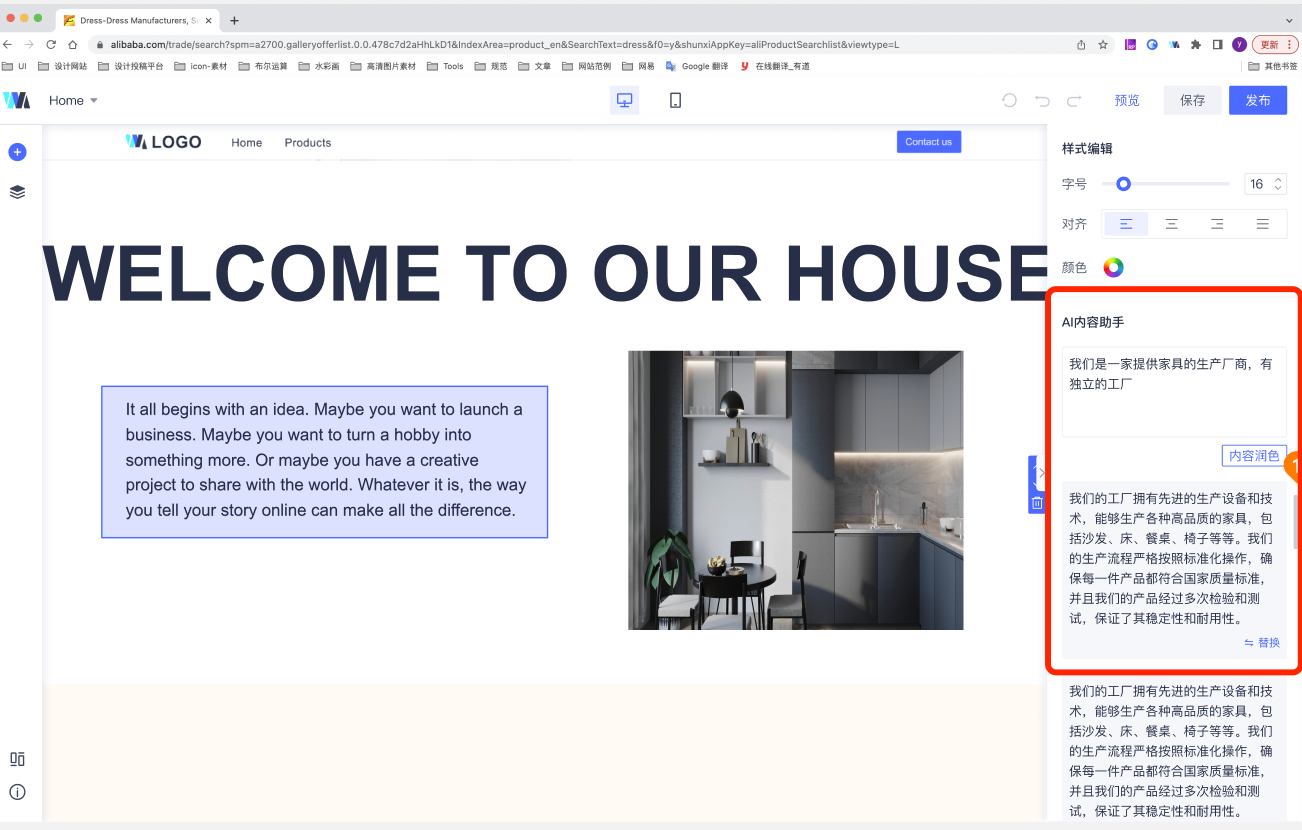The image size is (1302, 830).
Task: Open the layers panel in left sidebar
Action: click(17, 192)
